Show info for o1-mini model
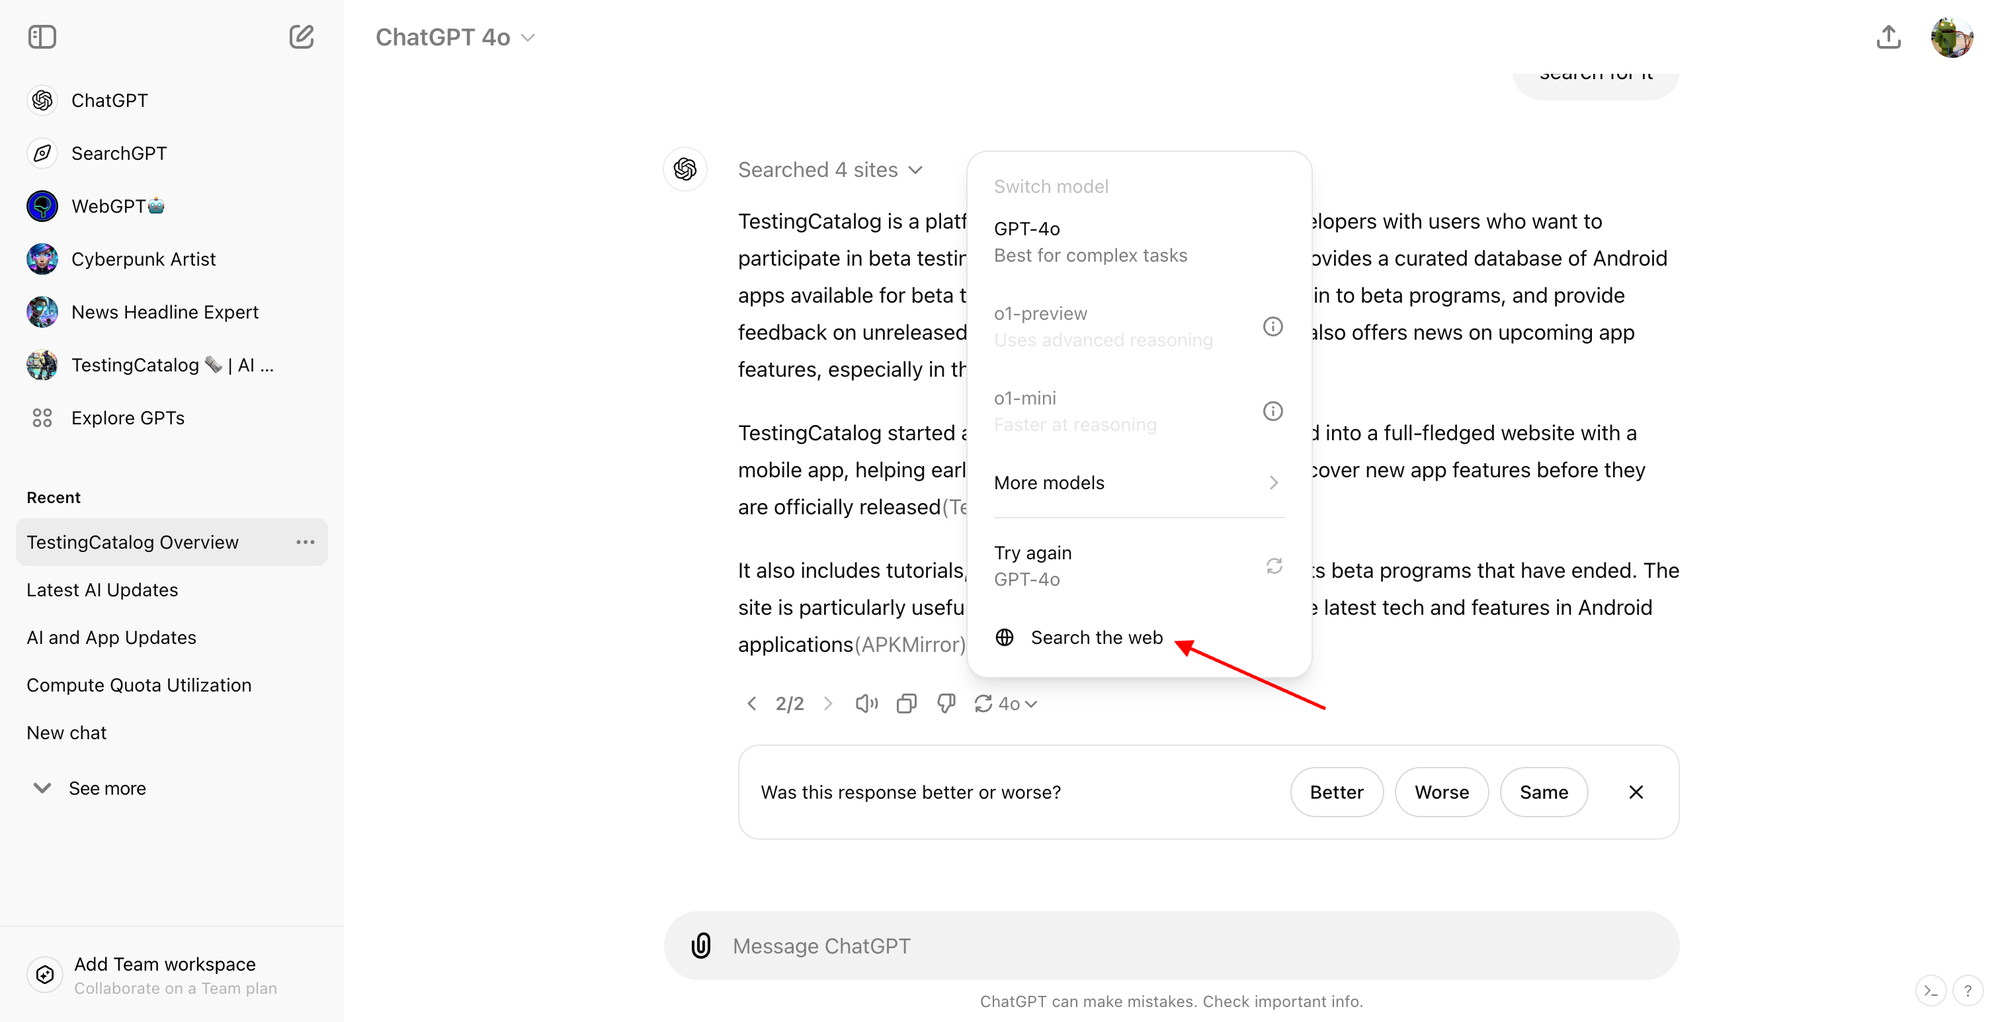The image size is (2000, 1022). coord(1273,411)
